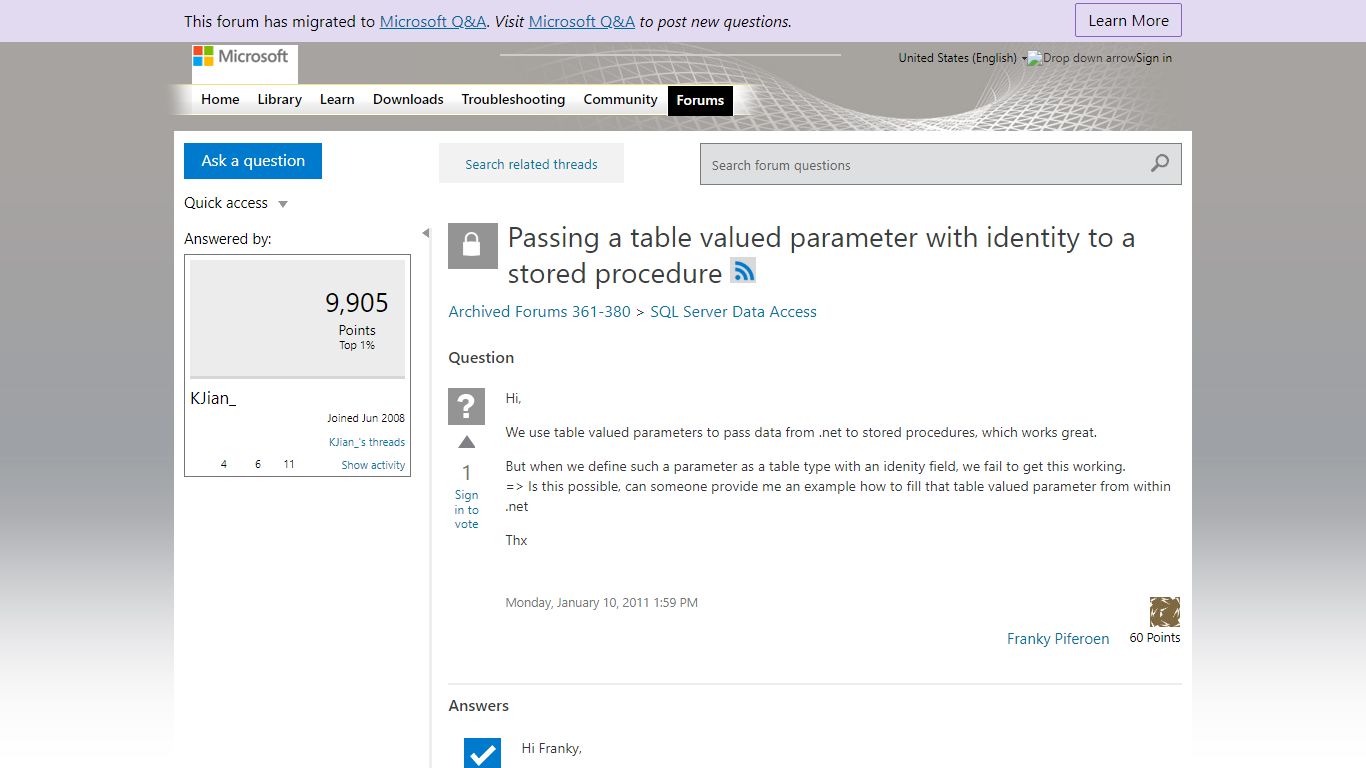The width and height of the screenshot is (1366, 768).
Task: Follow the Visit Microsoft Q&A link
Action: click(x=582, y=21)
